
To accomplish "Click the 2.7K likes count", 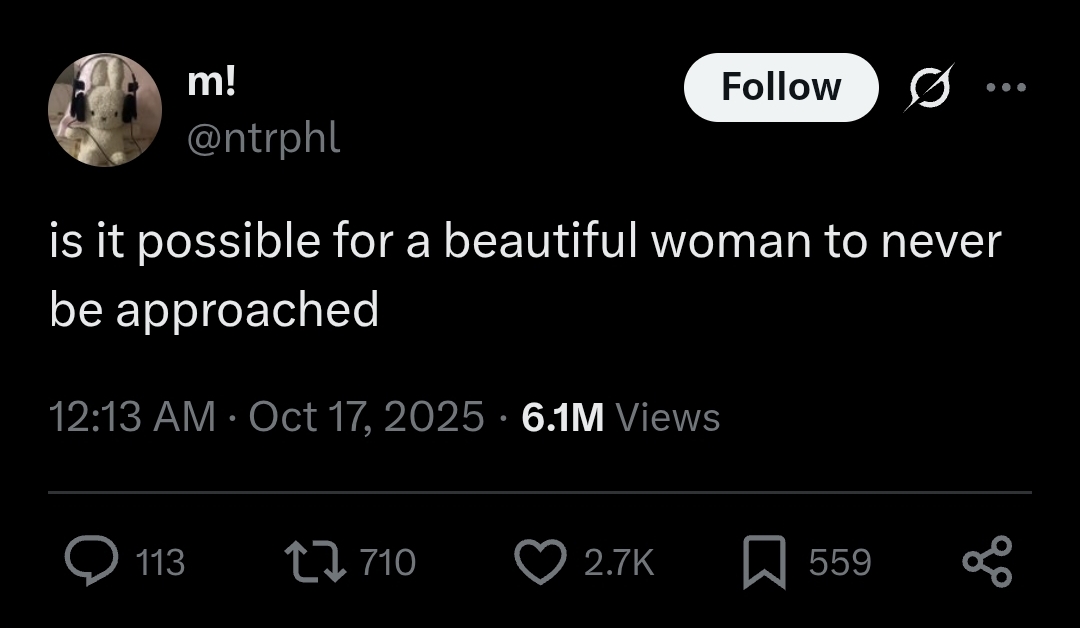I will point(617,563).
